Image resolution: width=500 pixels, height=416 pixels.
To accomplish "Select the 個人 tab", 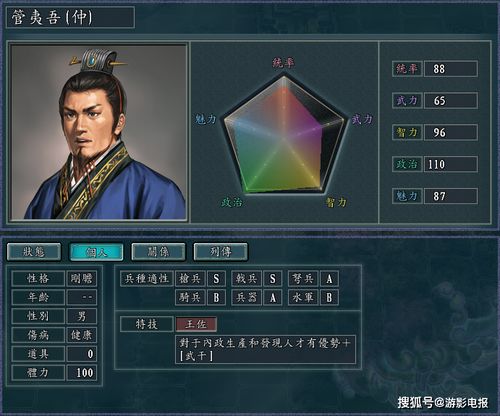I will pyautogui.click(x=96, y=252).
